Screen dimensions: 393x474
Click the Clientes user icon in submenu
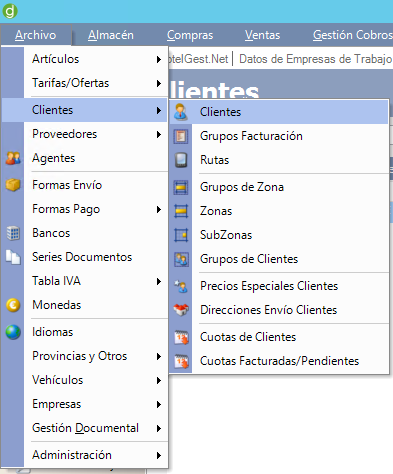pyautogui.click(x=181, y=112)
